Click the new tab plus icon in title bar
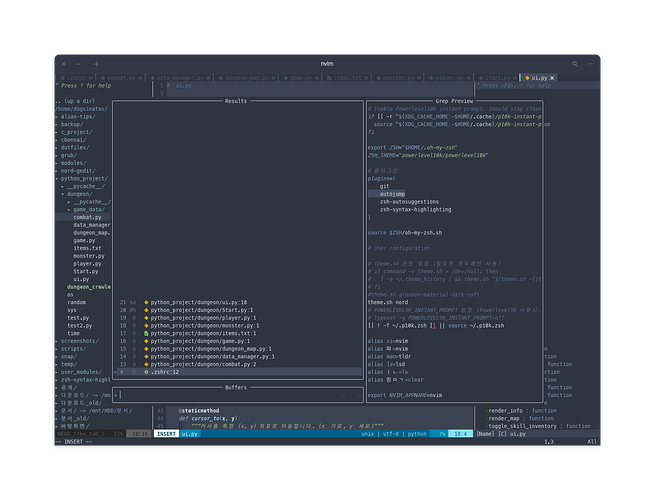This screenshot has width=654, height=500. (97, 62)
